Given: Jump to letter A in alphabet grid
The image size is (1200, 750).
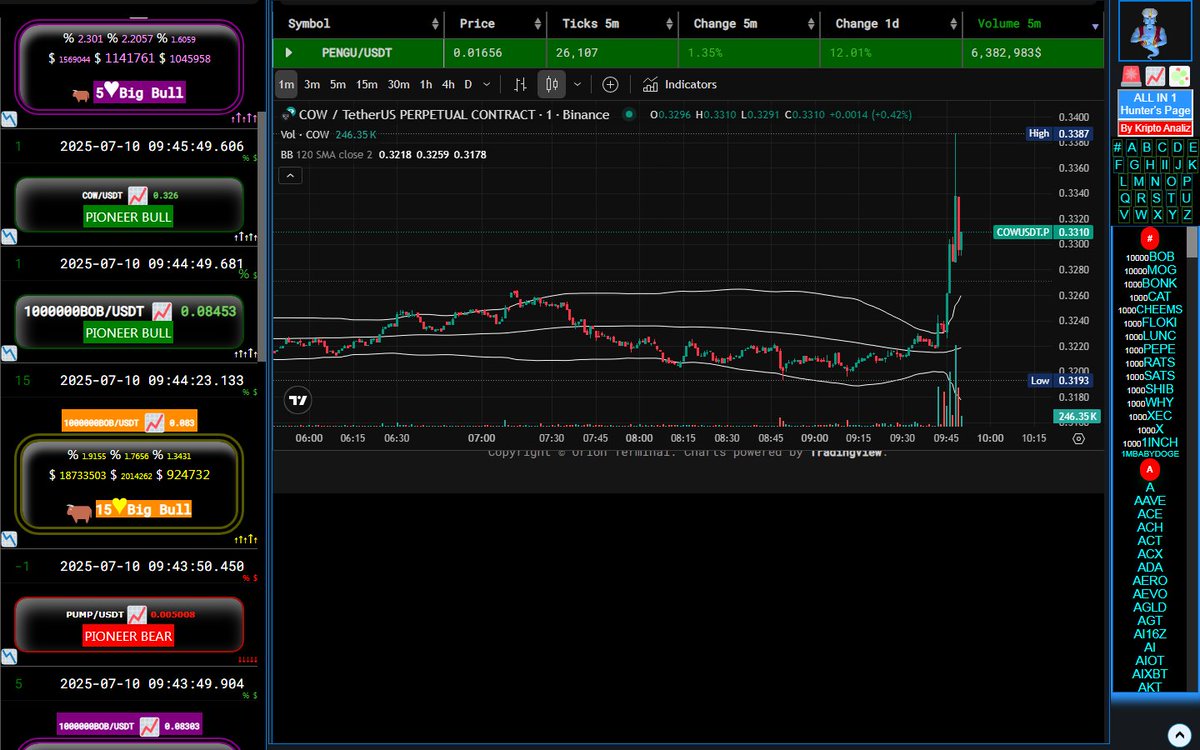Looking at the screenshot, I should point(1132,147).
